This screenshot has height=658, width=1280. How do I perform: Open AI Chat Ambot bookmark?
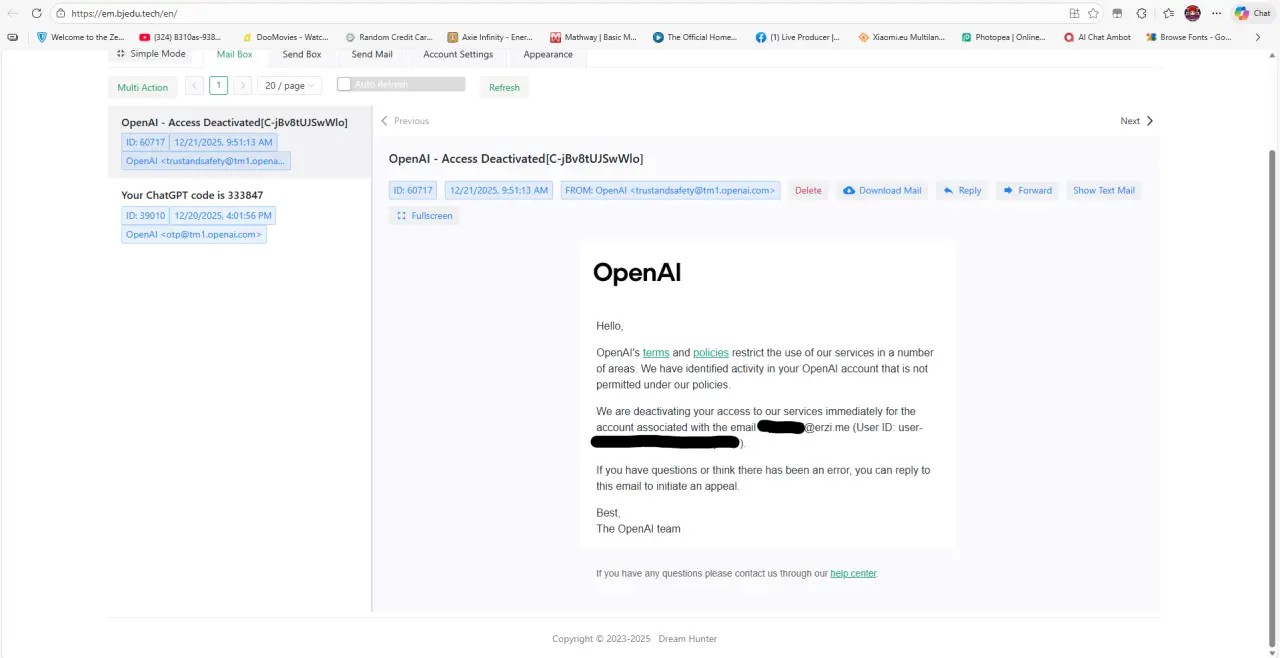(x=1098, y=37)
